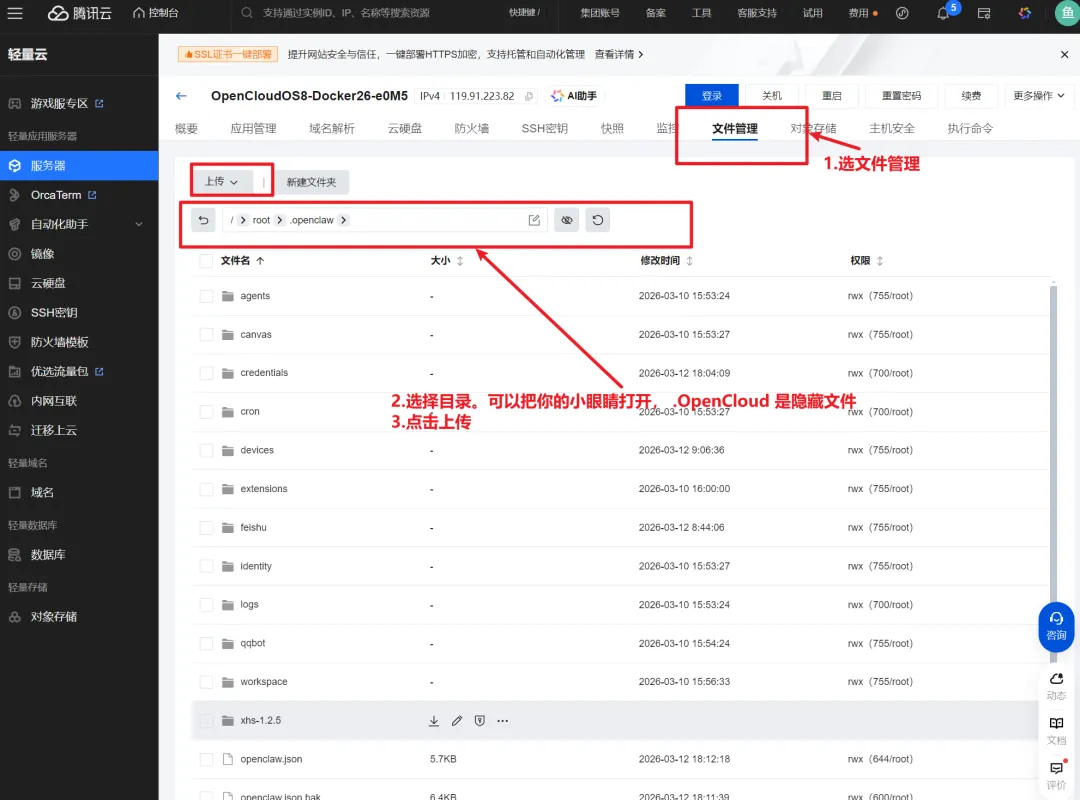Click the chevron after .openclaw in the path
This screenshot has width=1080, height=800.
[343, 220]
